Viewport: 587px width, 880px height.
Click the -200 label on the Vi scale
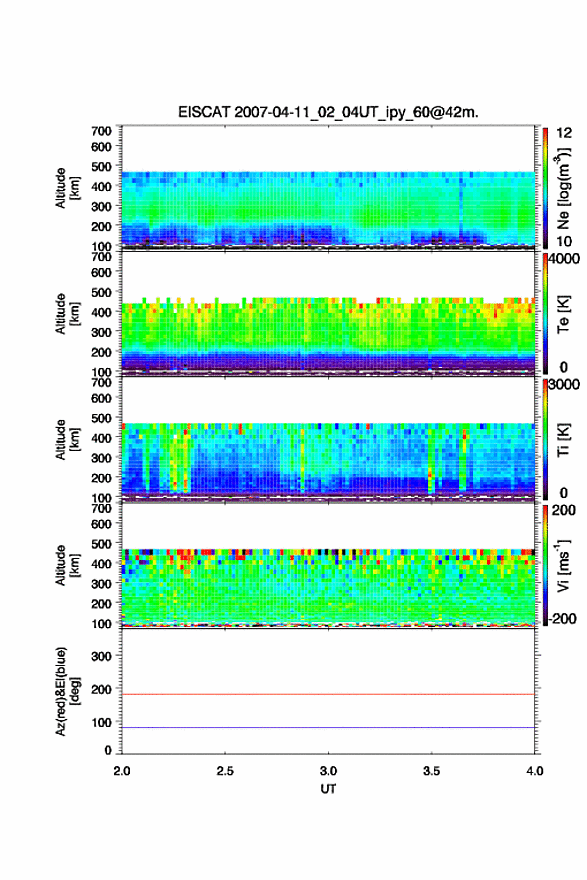[561, 618]
